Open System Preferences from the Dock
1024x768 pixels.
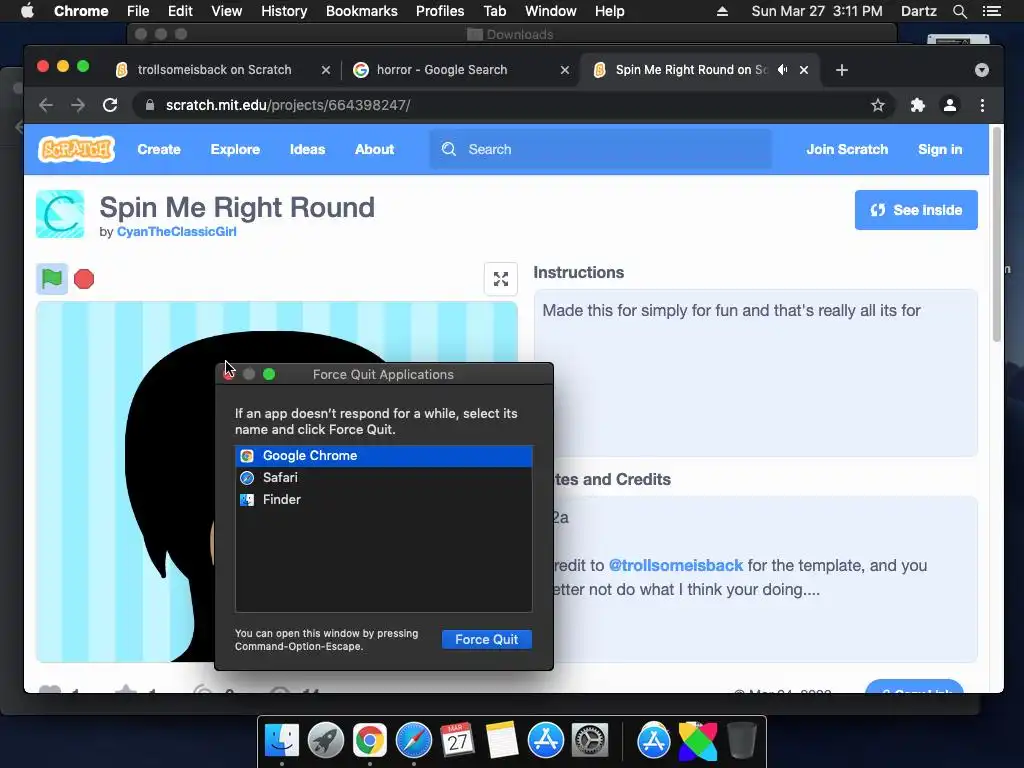(590, 741)
